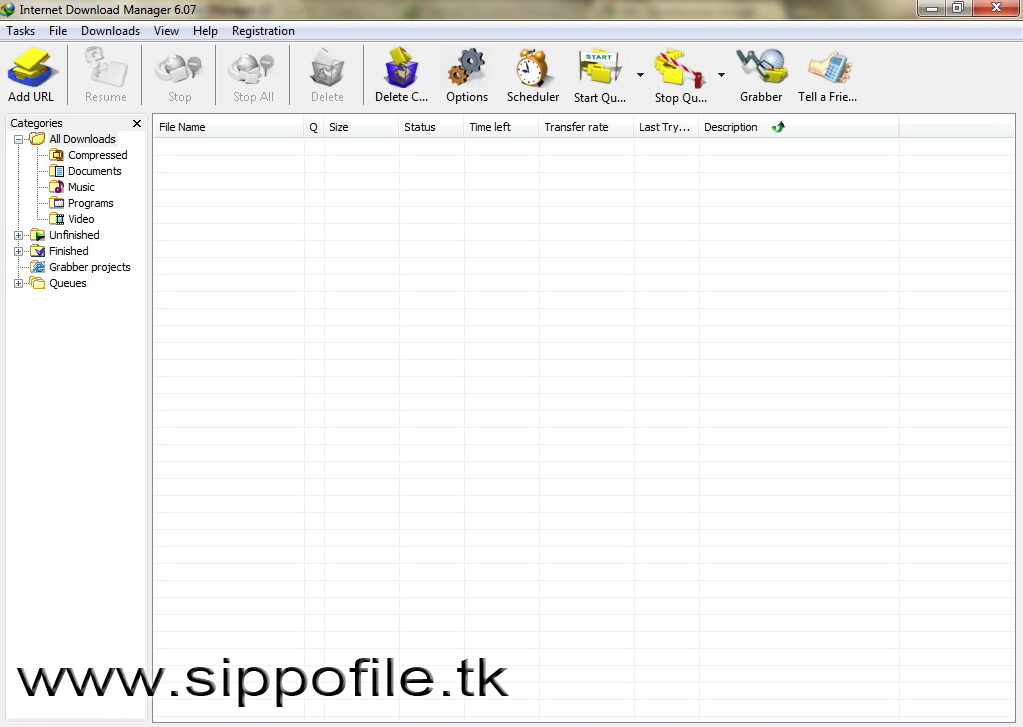Open the Scheduler alarm clock icon
1023x727 pixels.
(532, 67)
